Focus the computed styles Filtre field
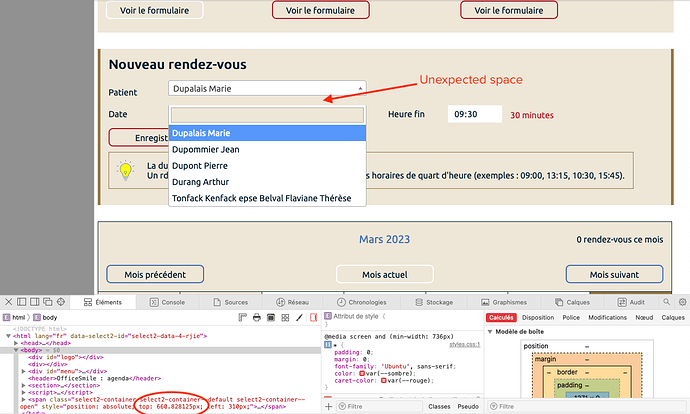 coord(587,407)
